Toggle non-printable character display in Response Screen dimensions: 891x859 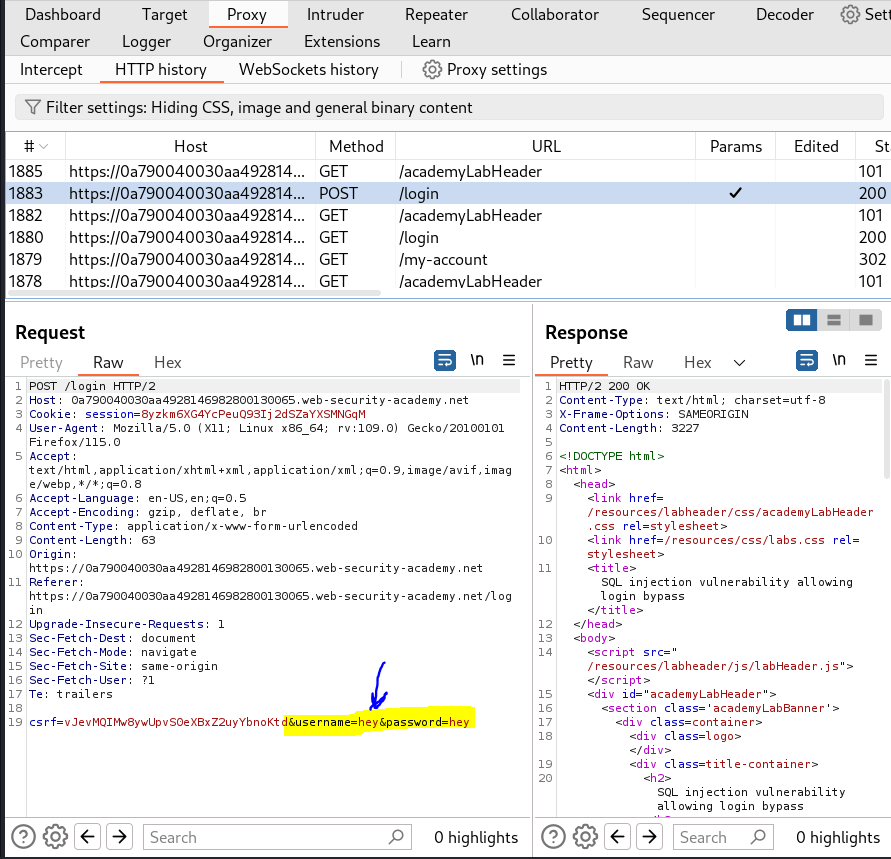tap(840, 362)
